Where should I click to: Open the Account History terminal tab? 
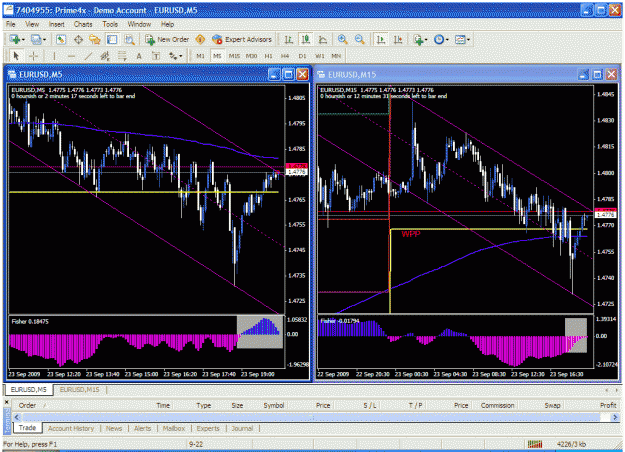71,428
